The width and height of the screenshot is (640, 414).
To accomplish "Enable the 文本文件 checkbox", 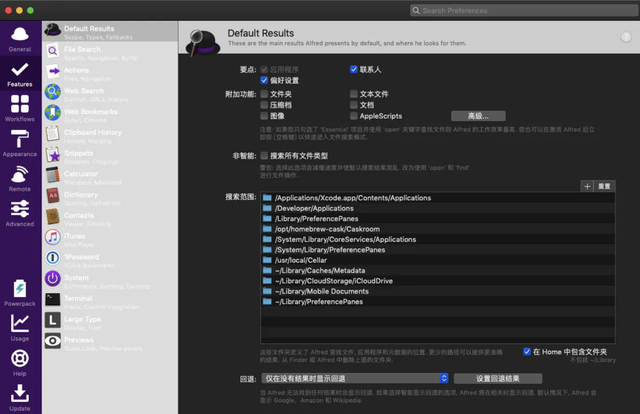I will click(x=353, y=94).
